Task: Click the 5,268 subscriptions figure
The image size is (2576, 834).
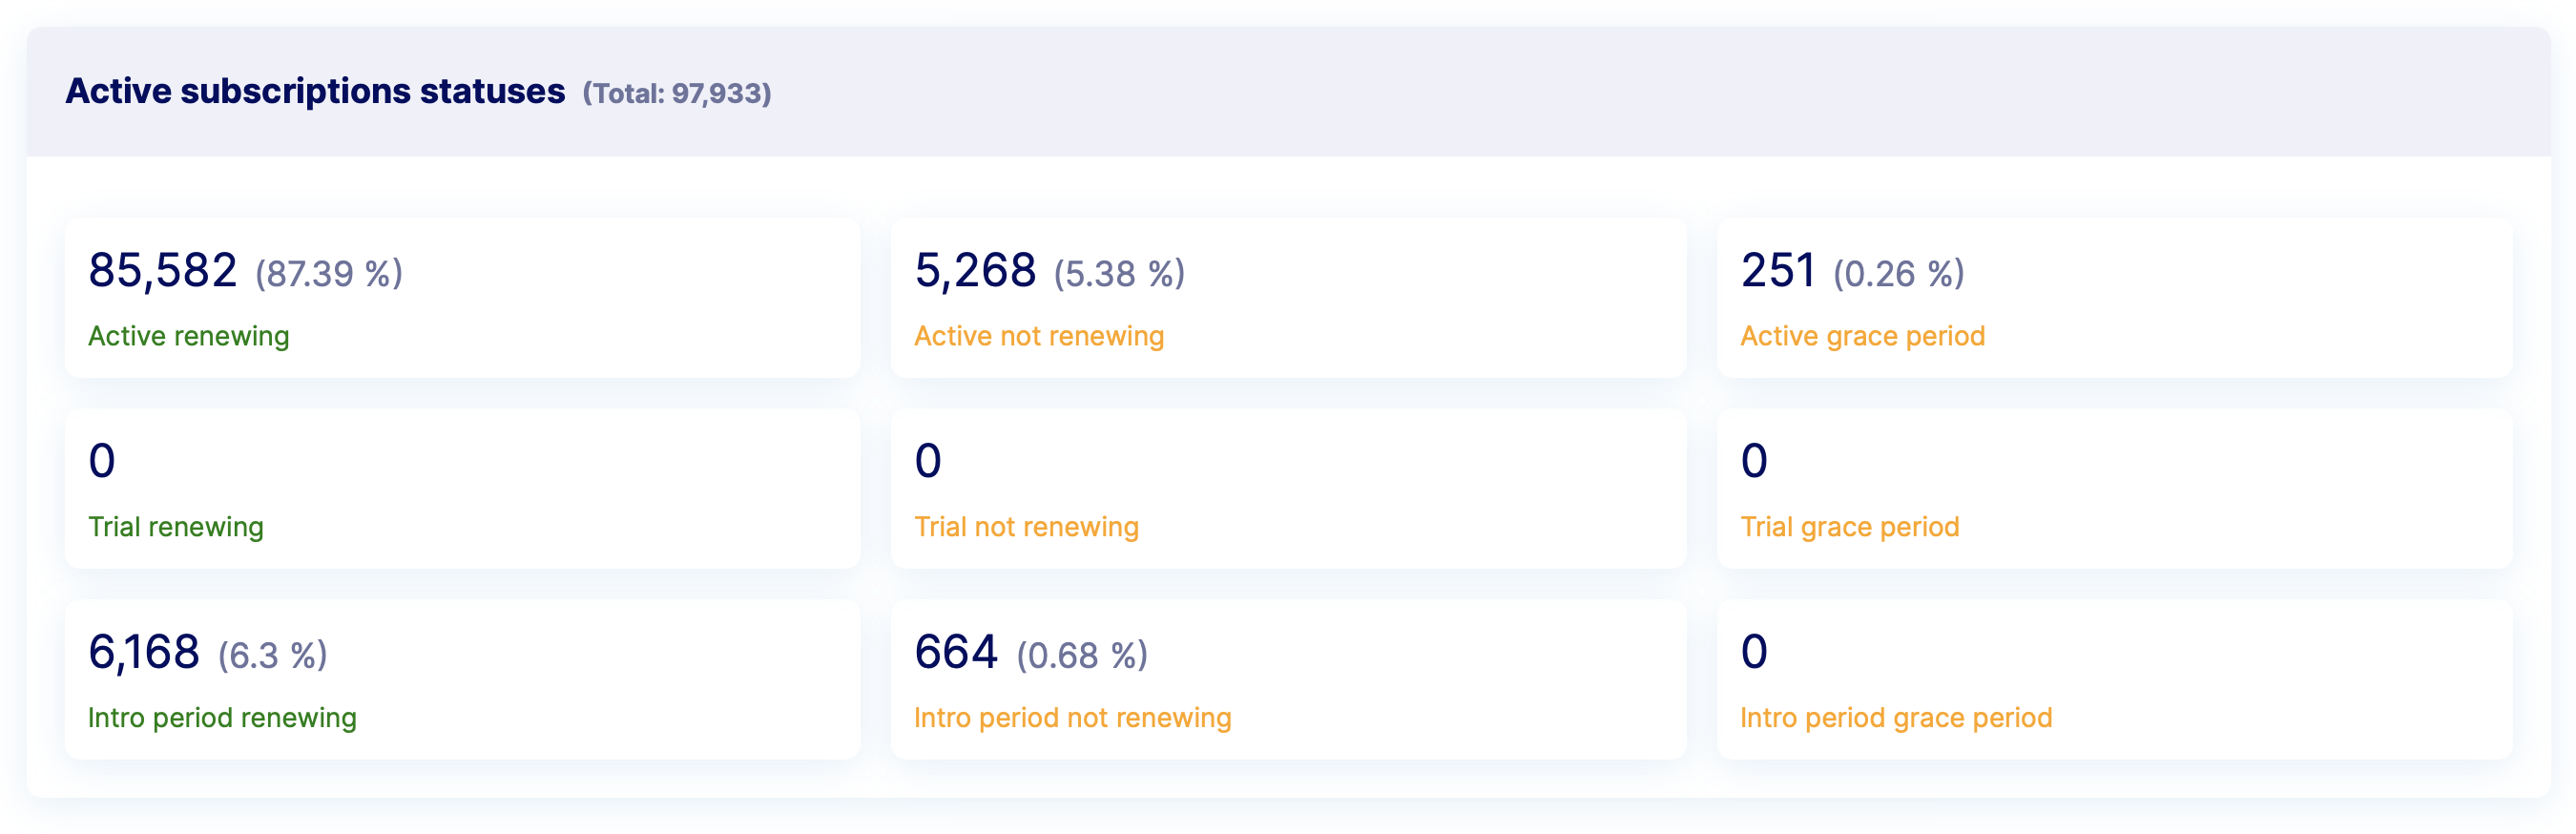Action: tap(975, 271)
